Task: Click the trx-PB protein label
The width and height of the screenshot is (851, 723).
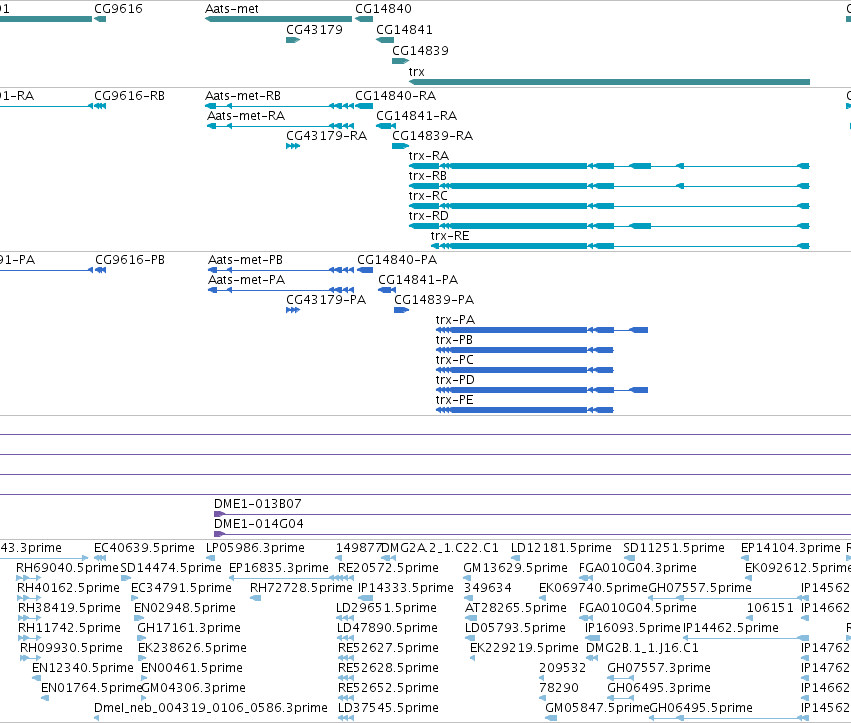Action: click(454, 340)
